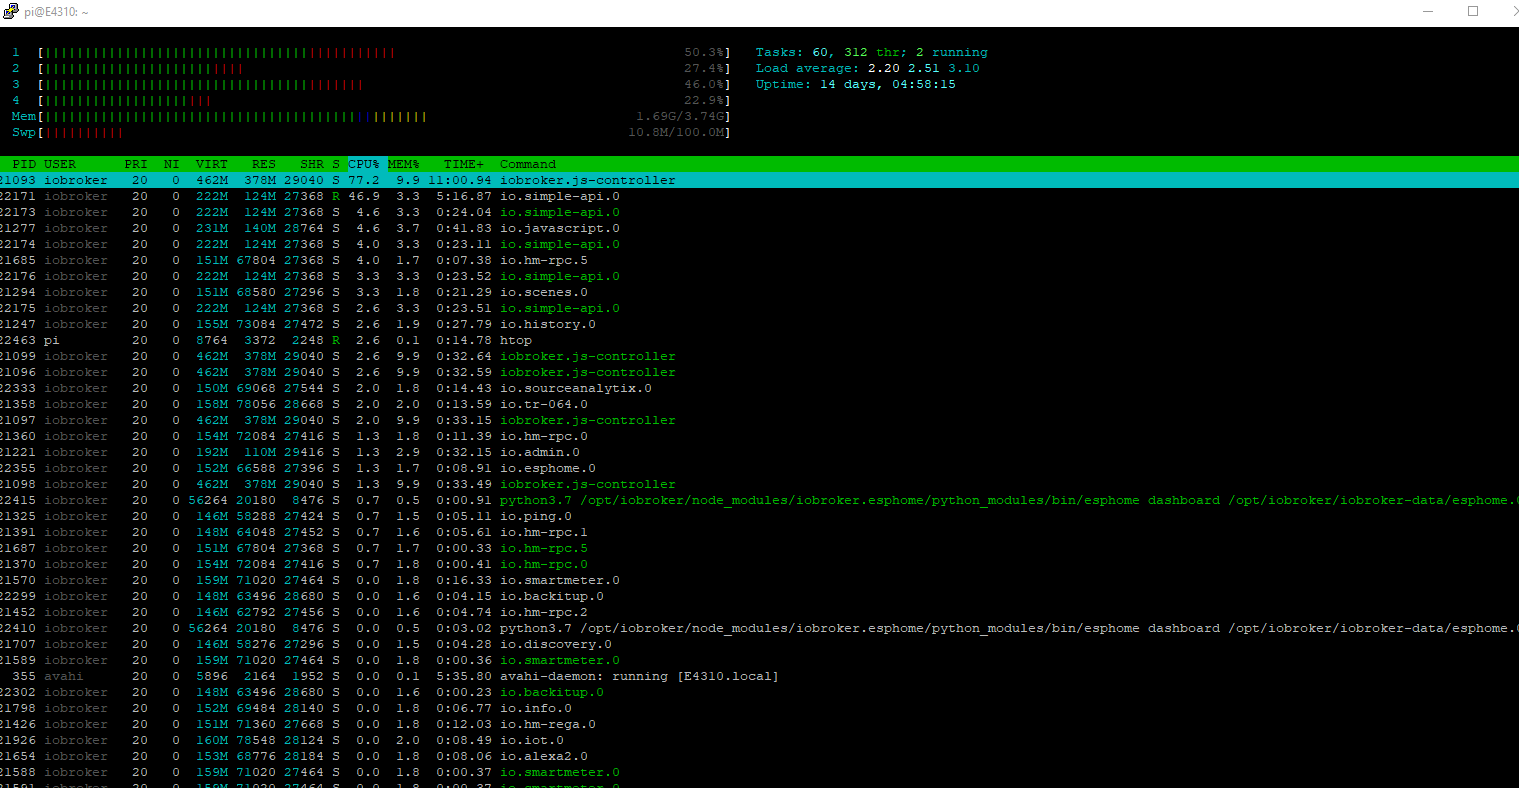This screenshot has width=1519, height=788.
Task: Click the Command column header
Action: pyautogui.click(x=528, y=164)
